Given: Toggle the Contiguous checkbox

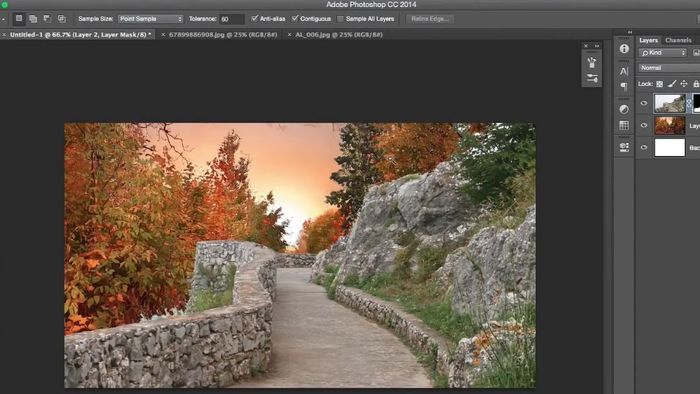Looking at the screenshot, I should click(295, 18).
